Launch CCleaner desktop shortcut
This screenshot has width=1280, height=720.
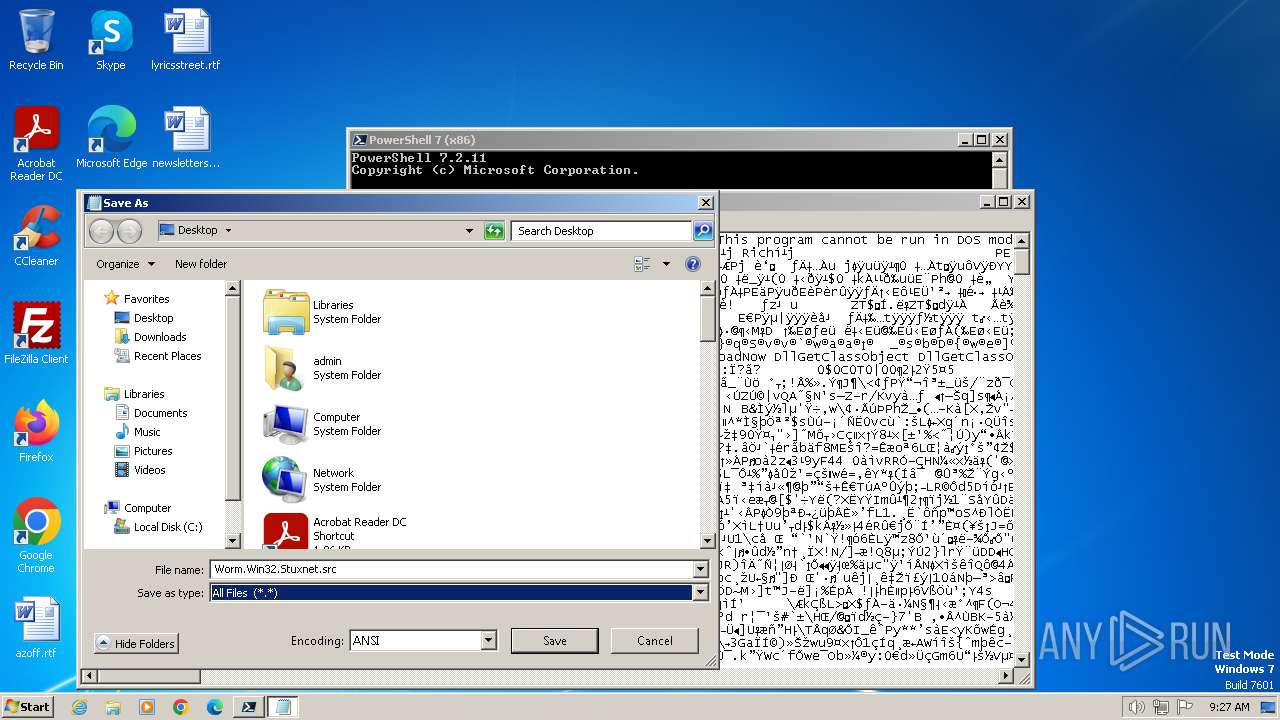(36, 235)
